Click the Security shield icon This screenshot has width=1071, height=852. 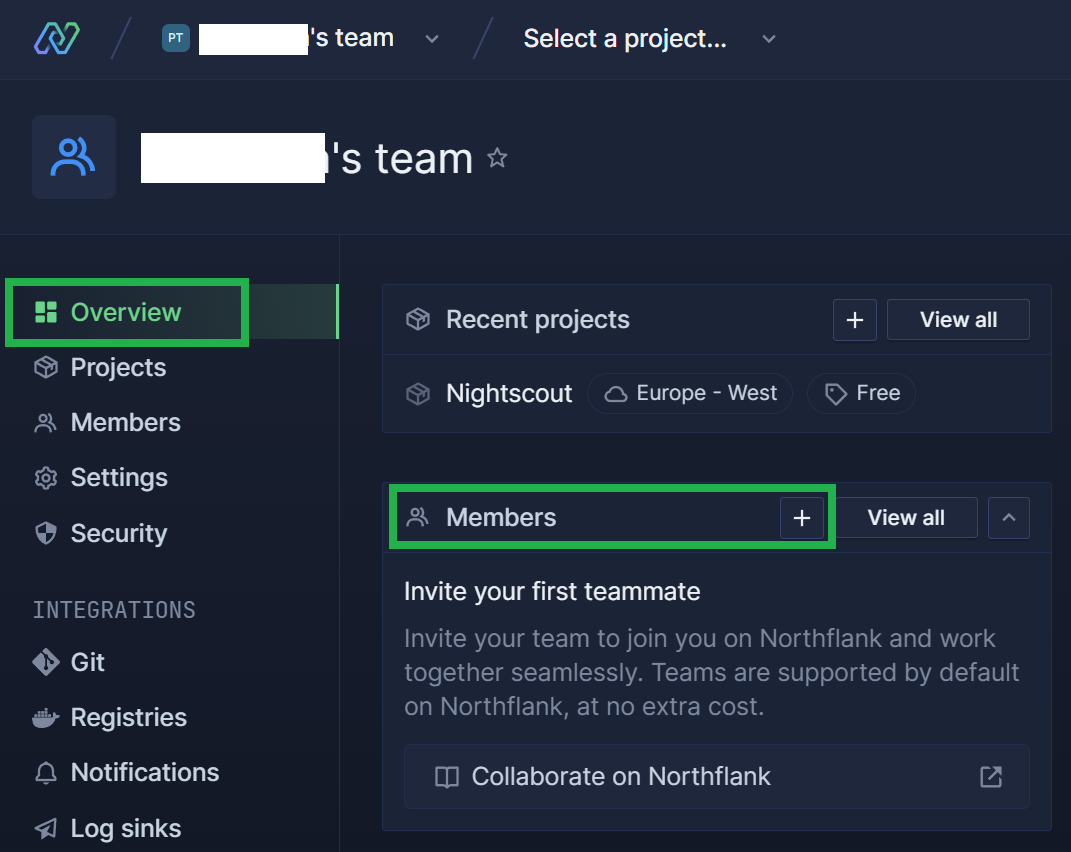(46, 533)
